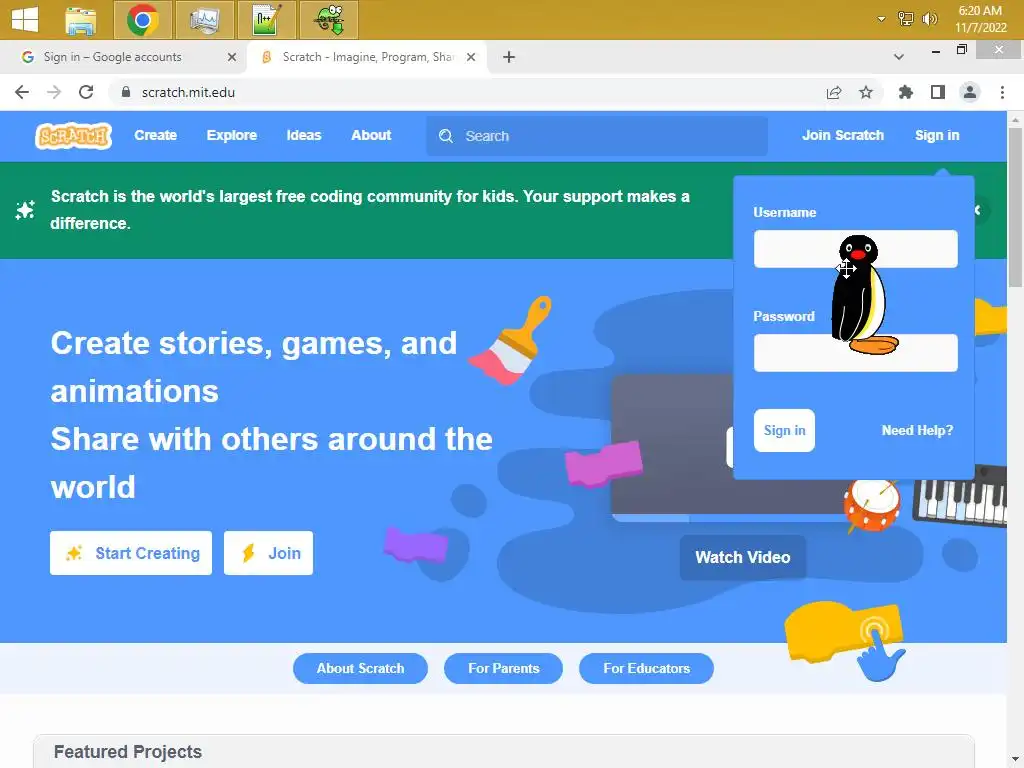Select the Scratch - Imagine, Program tab

pos(367,57)
